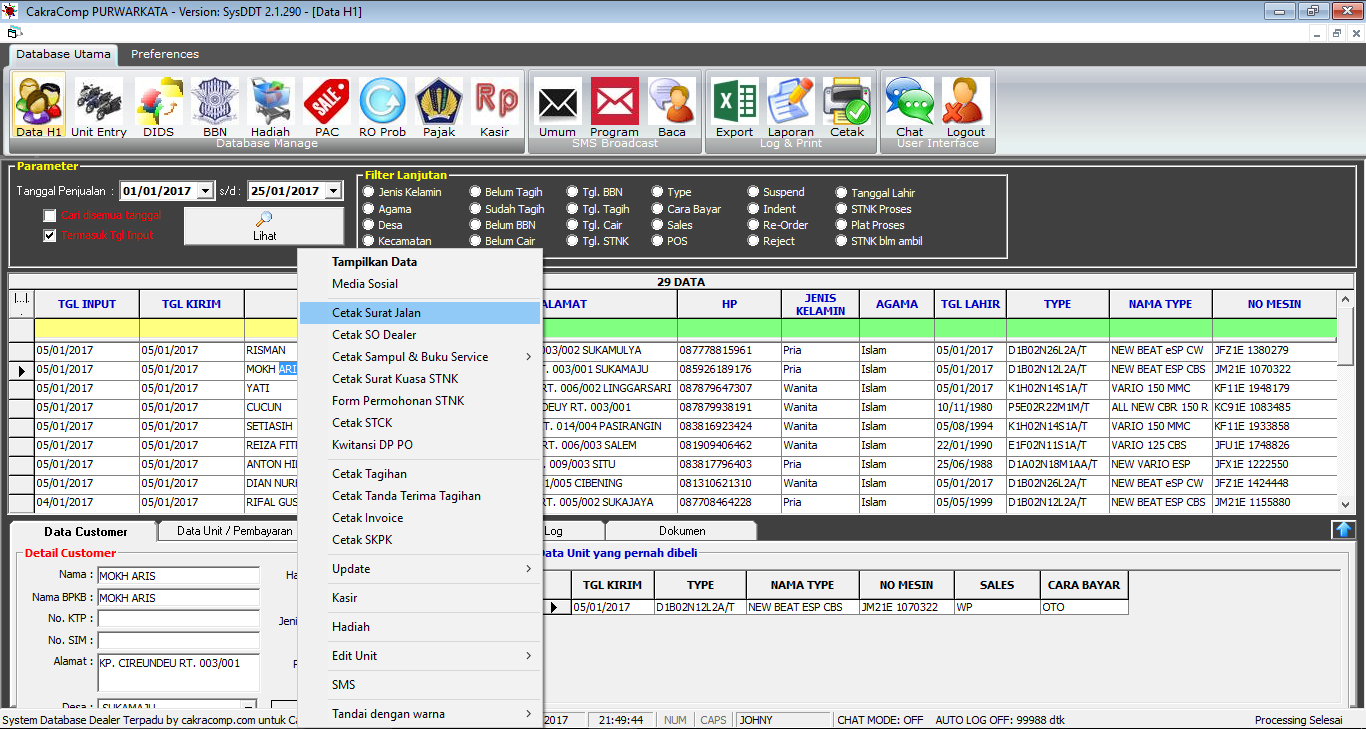The image size is (1366, 729).
Task: Click the Pajak tax icon
Action: 438,105
